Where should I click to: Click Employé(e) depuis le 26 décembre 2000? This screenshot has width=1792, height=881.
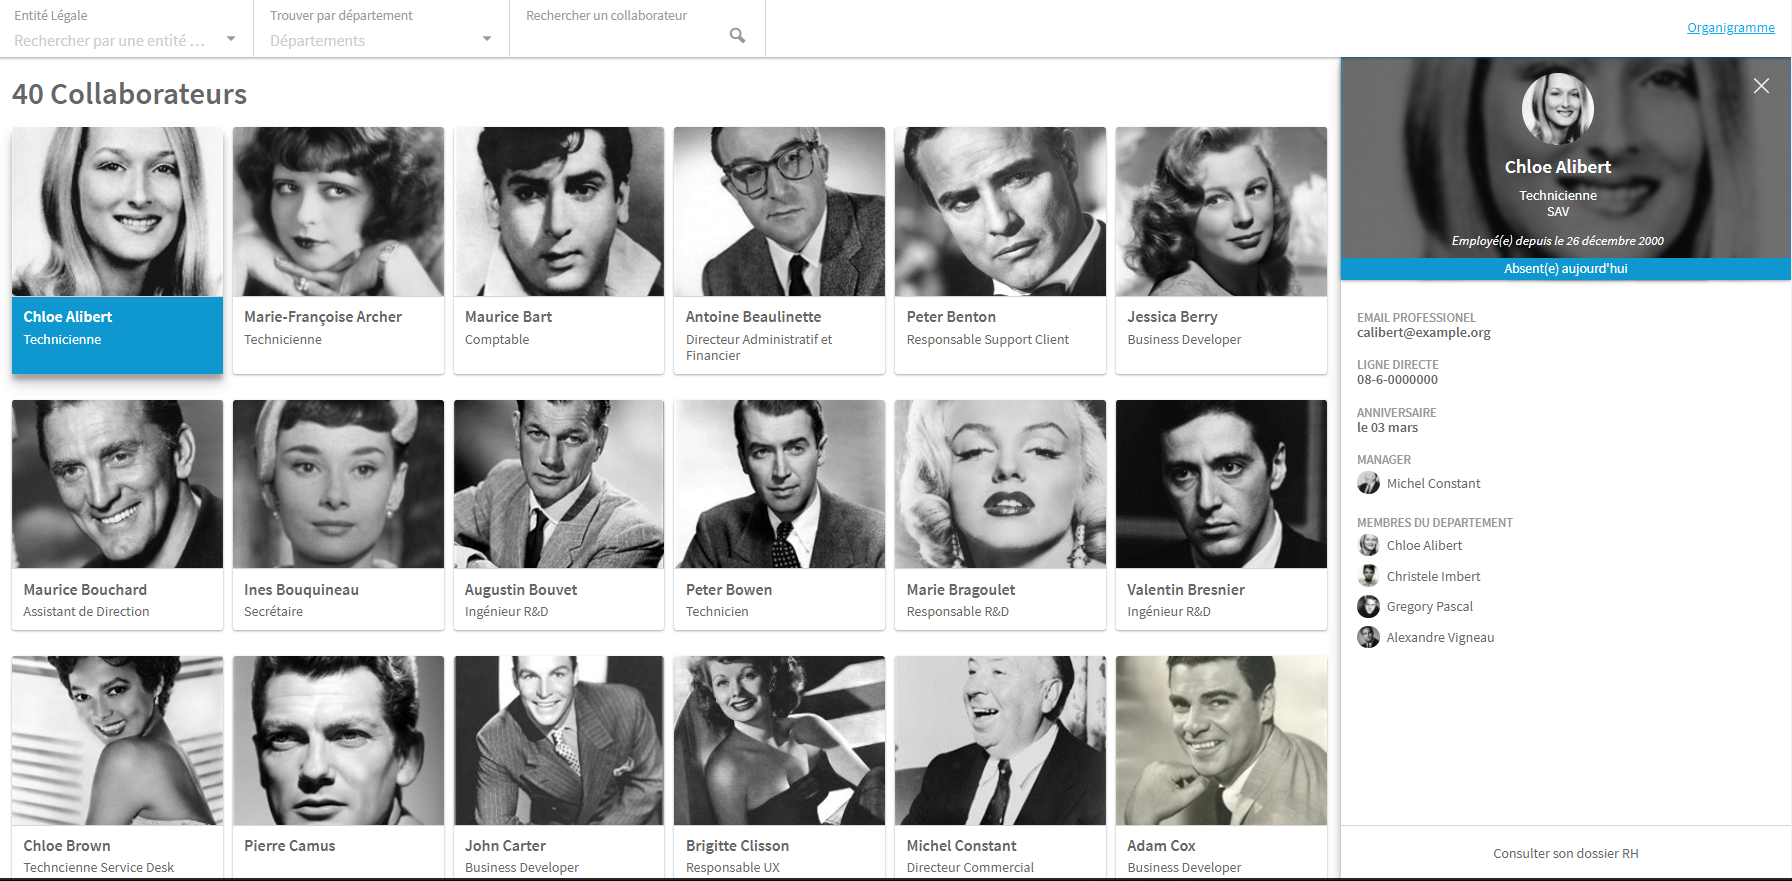(1558, 241)
